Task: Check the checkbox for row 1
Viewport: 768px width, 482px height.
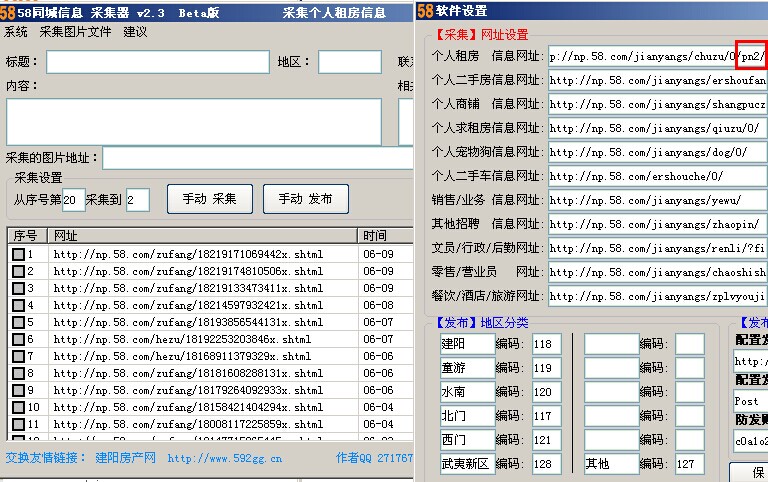Action: click(17, 255)
